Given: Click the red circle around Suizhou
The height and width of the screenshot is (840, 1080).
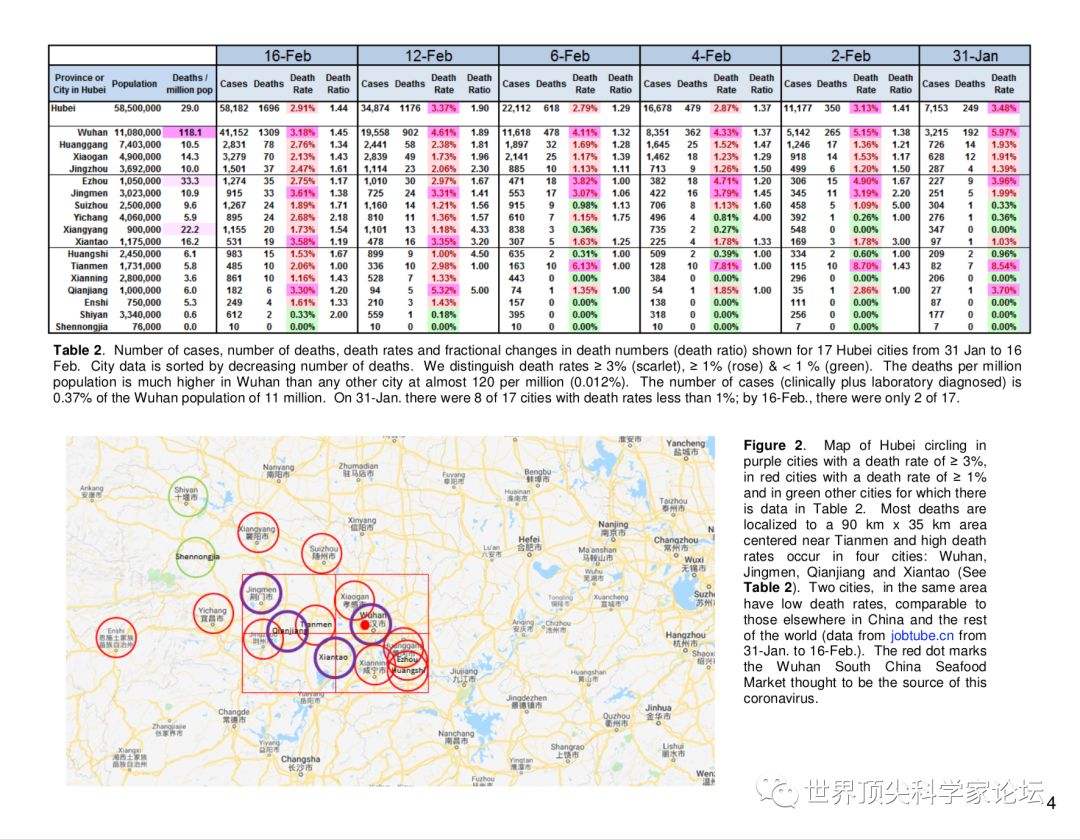Looking at the screenshot, I should [x=323, y=553].
